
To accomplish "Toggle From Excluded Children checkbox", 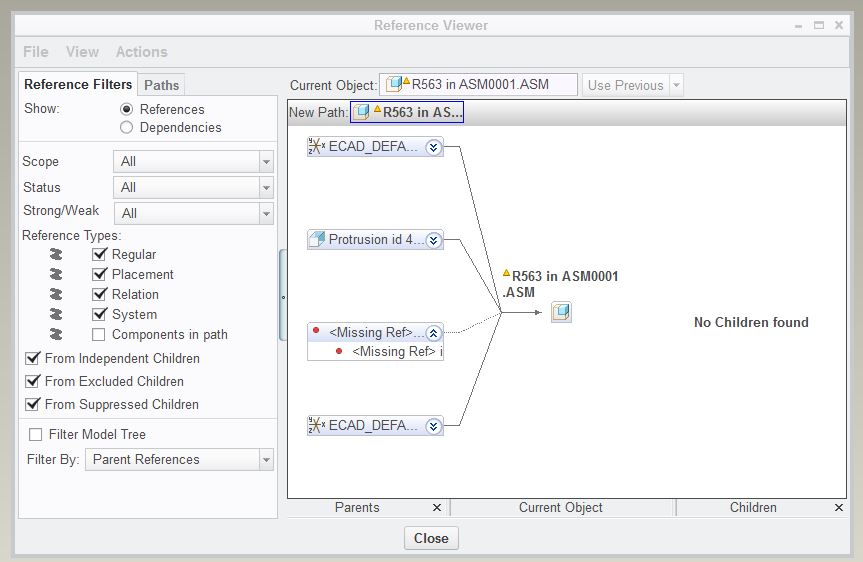I will 32,381.
